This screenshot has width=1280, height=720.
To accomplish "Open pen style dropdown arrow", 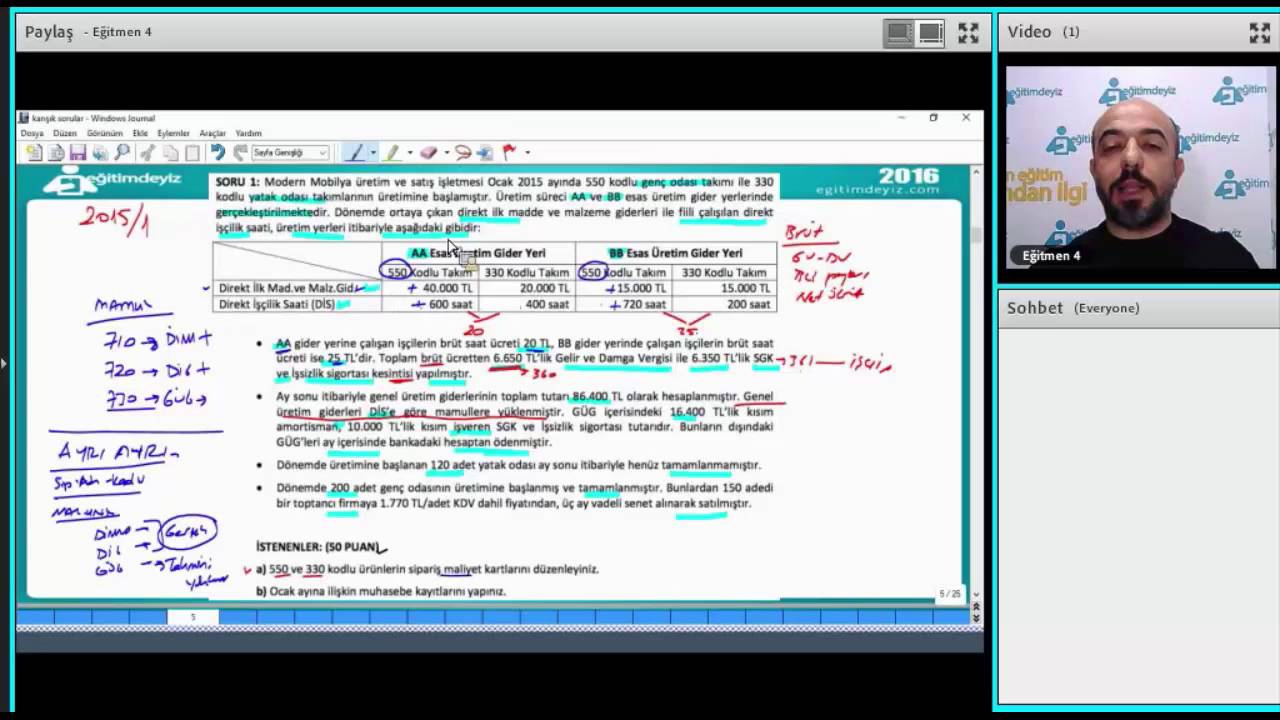I will 372,153.
